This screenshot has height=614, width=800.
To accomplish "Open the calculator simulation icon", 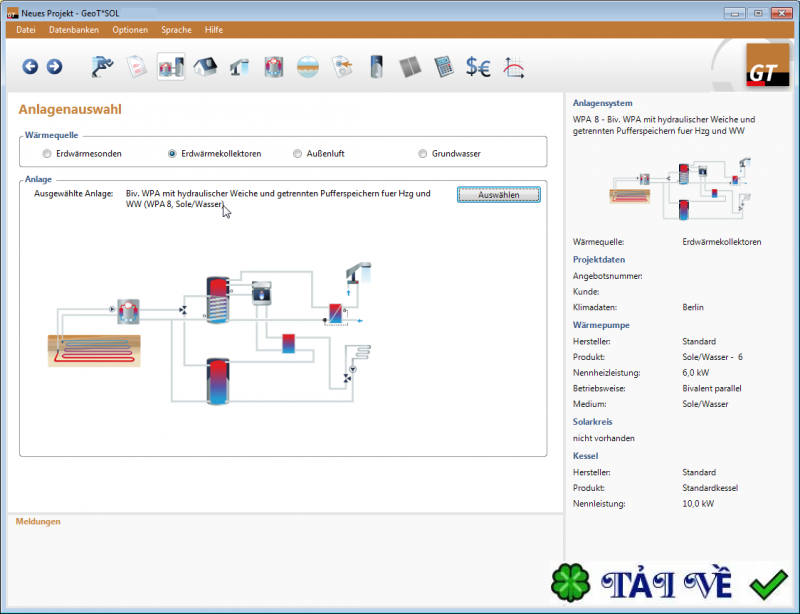I will coord(444,67).
